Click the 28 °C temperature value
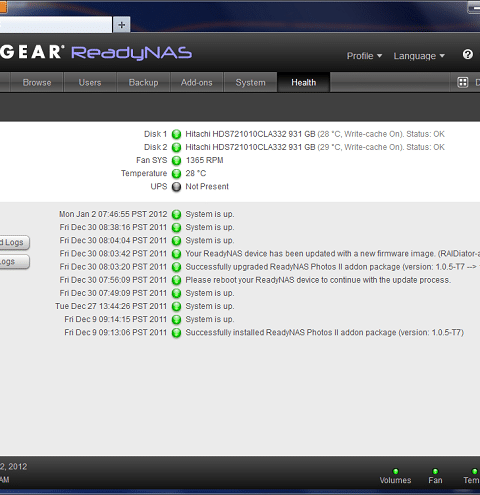This screenshot has height=495, width=480. click(196, 173)
